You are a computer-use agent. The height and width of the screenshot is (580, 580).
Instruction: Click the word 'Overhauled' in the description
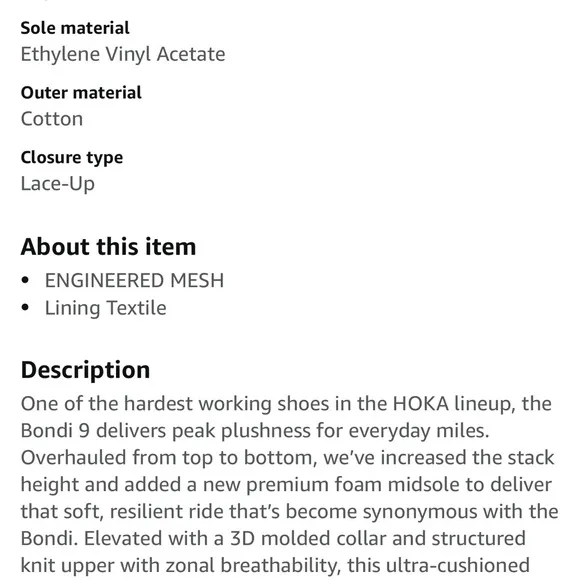coord(74,458)
